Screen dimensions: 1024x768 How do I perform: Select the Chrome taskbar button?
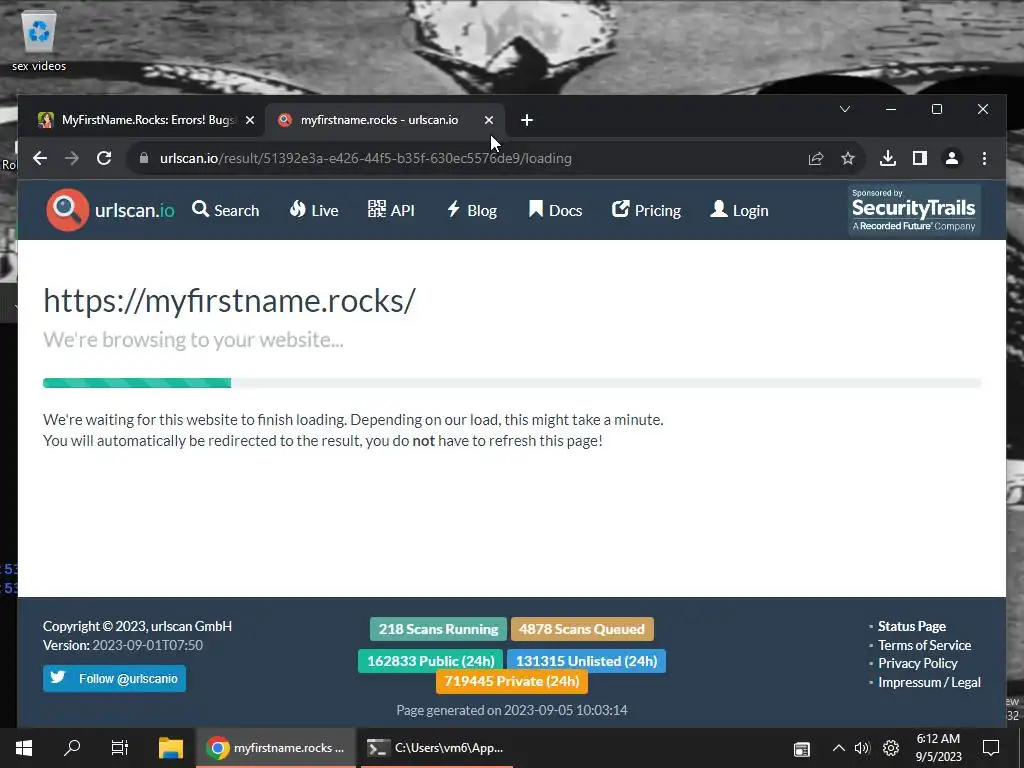(x=276, y=748)
